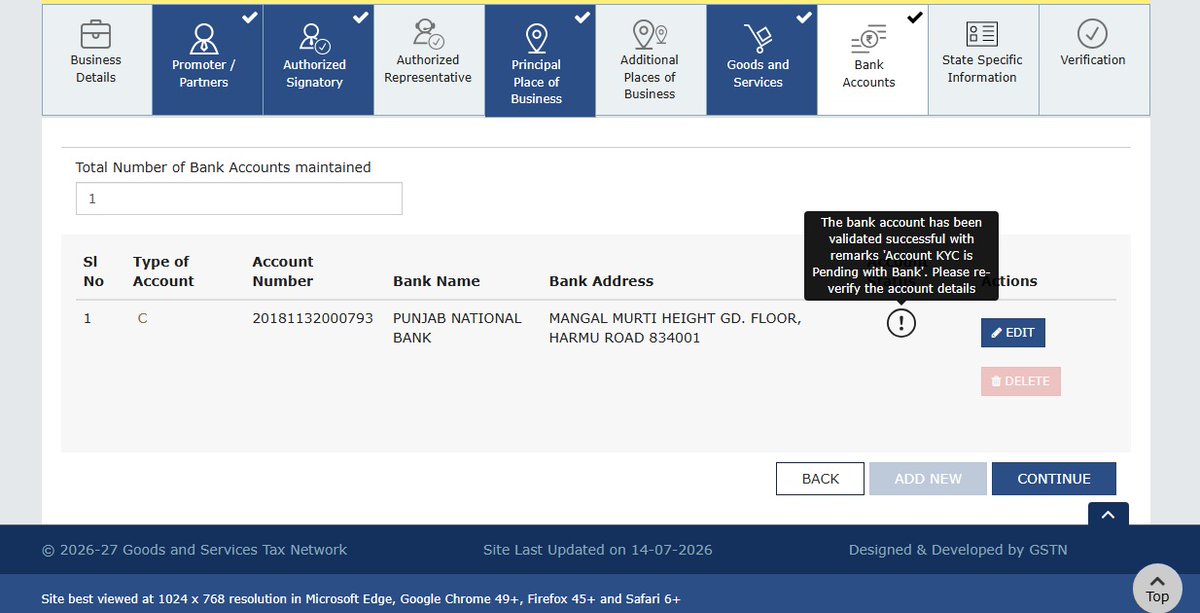Screen dimensions: 1200x613
Task: Click the chevron-up expander above footer
Action: pyautogui.click(x=1108, y=514)
